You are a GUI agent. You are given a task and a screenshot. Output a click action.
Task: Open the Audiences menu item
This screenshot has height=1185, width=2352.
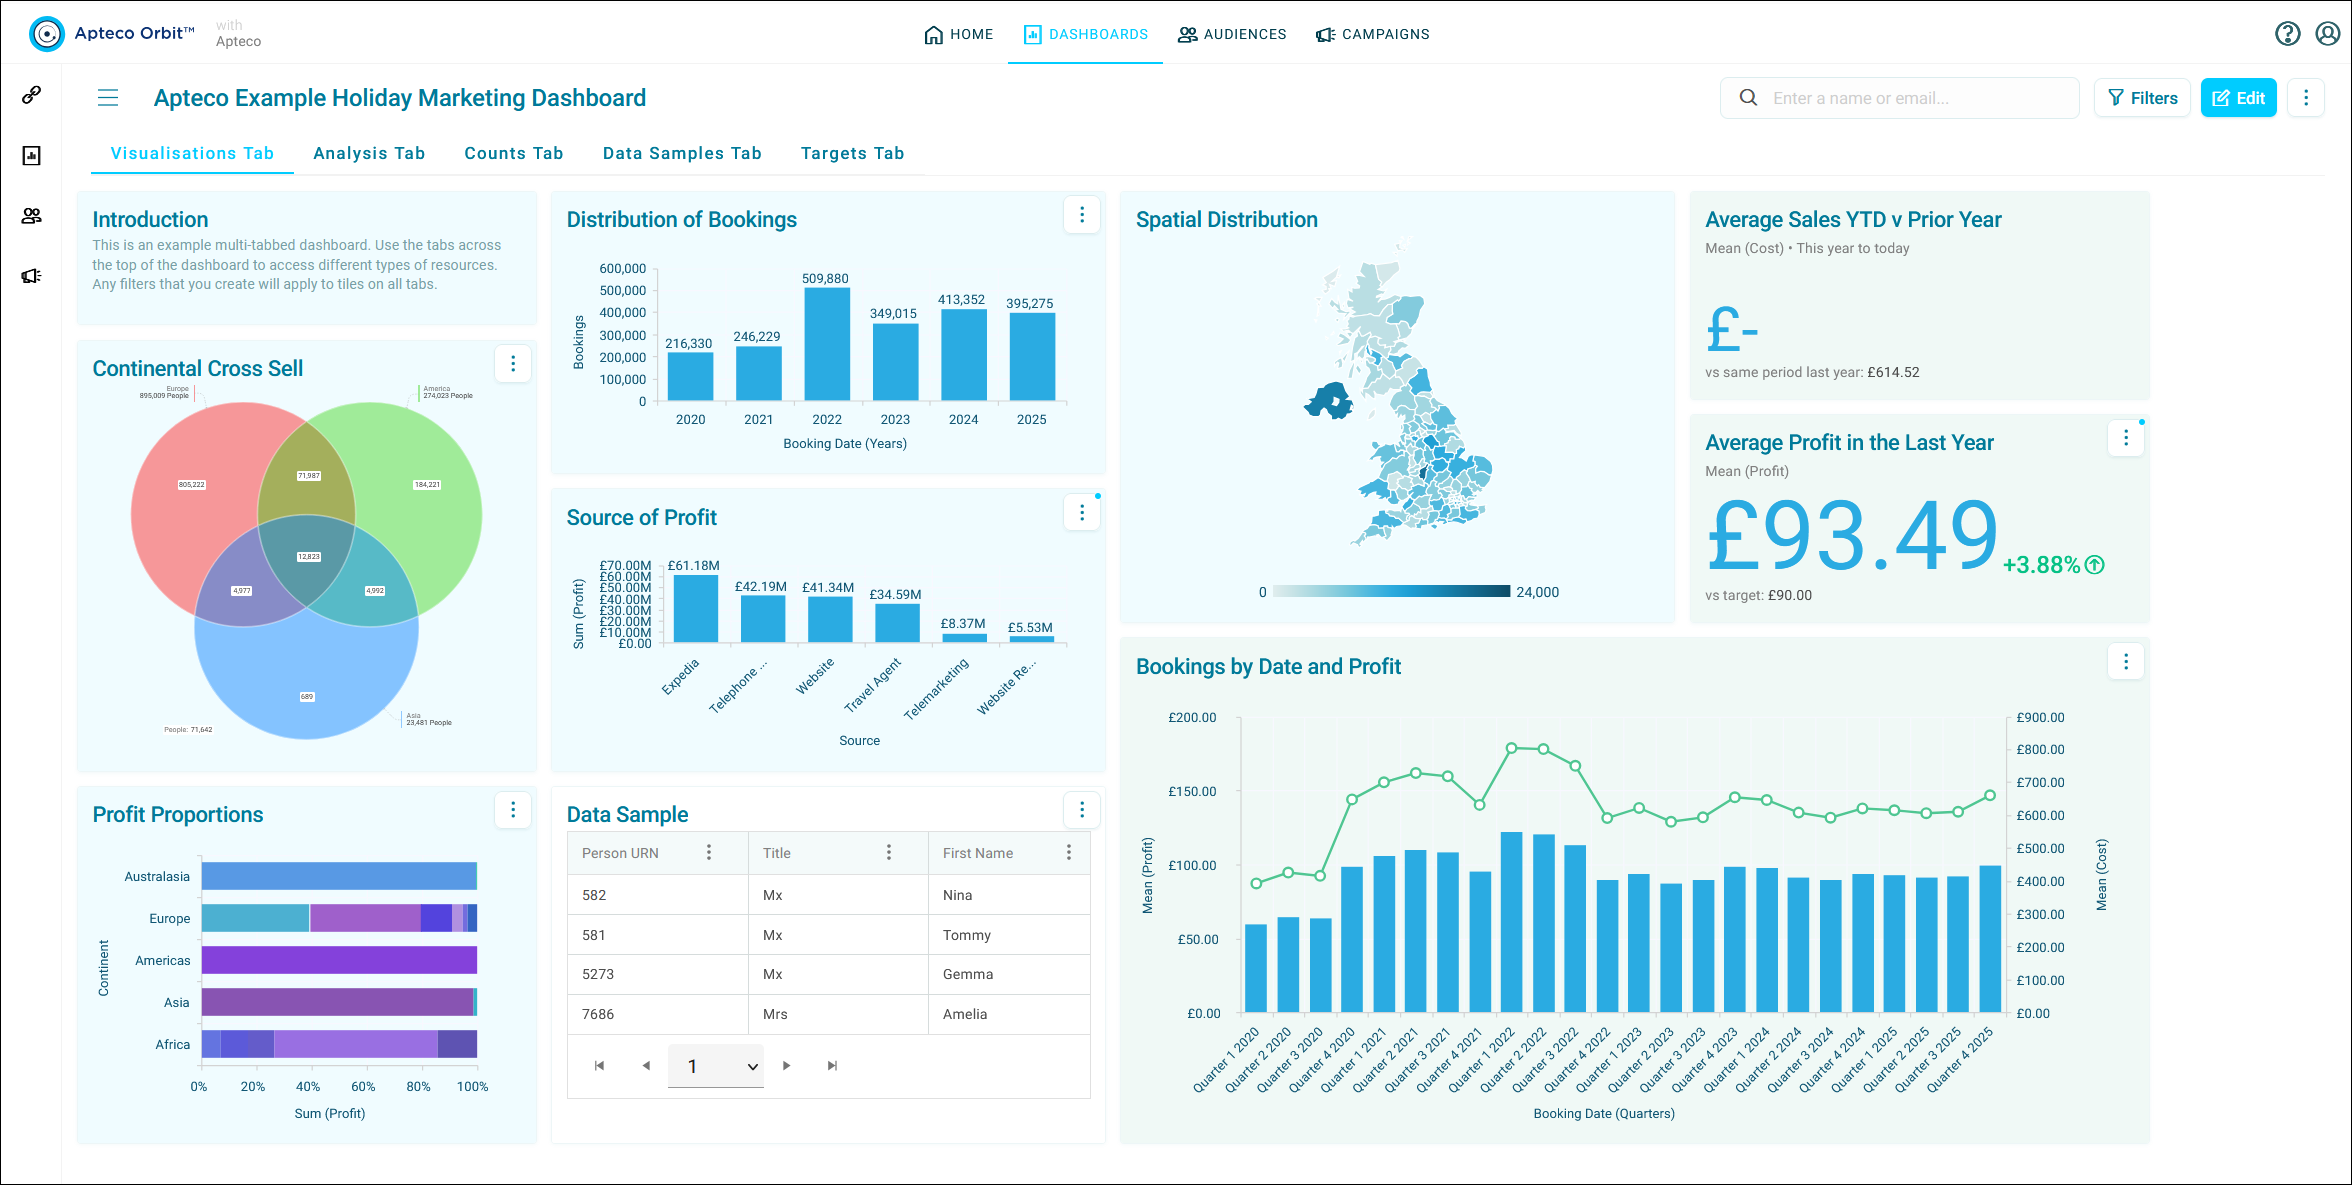click(1232, 34)
